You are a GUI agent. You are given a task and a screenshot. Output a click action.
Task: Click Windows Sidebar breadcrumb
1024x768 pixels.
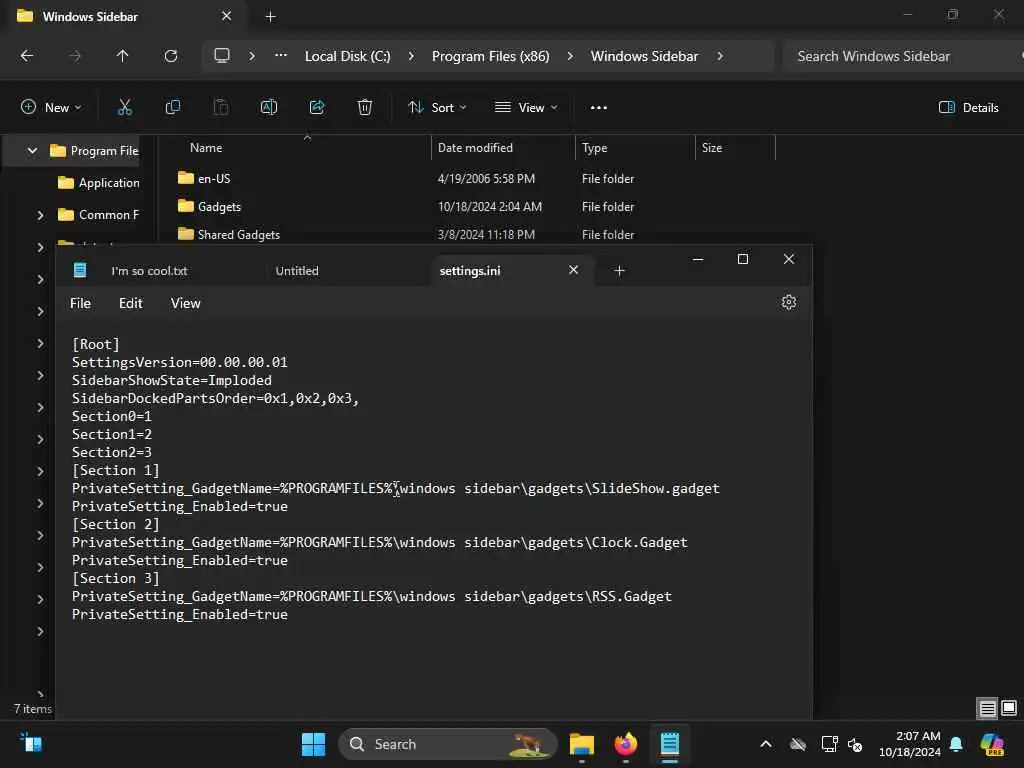[x=645, y=56]
